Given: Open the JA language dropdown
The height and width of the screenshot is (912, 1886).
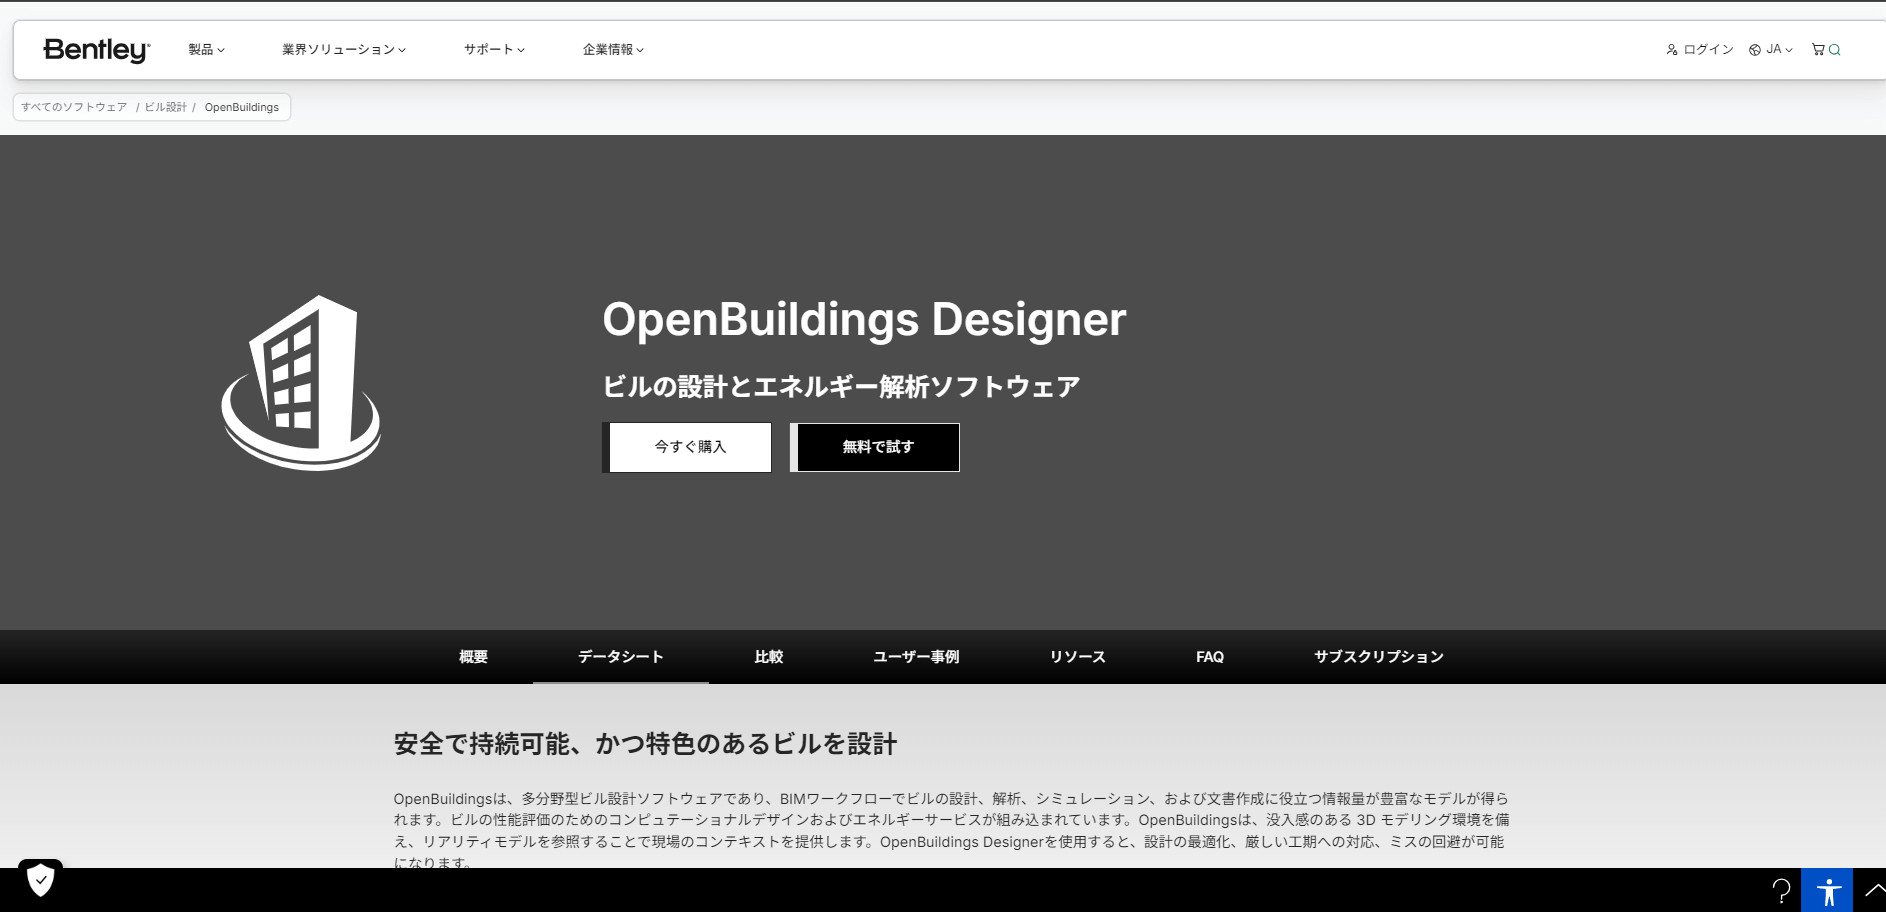Looking at the screenshot, I should 1779,49.
